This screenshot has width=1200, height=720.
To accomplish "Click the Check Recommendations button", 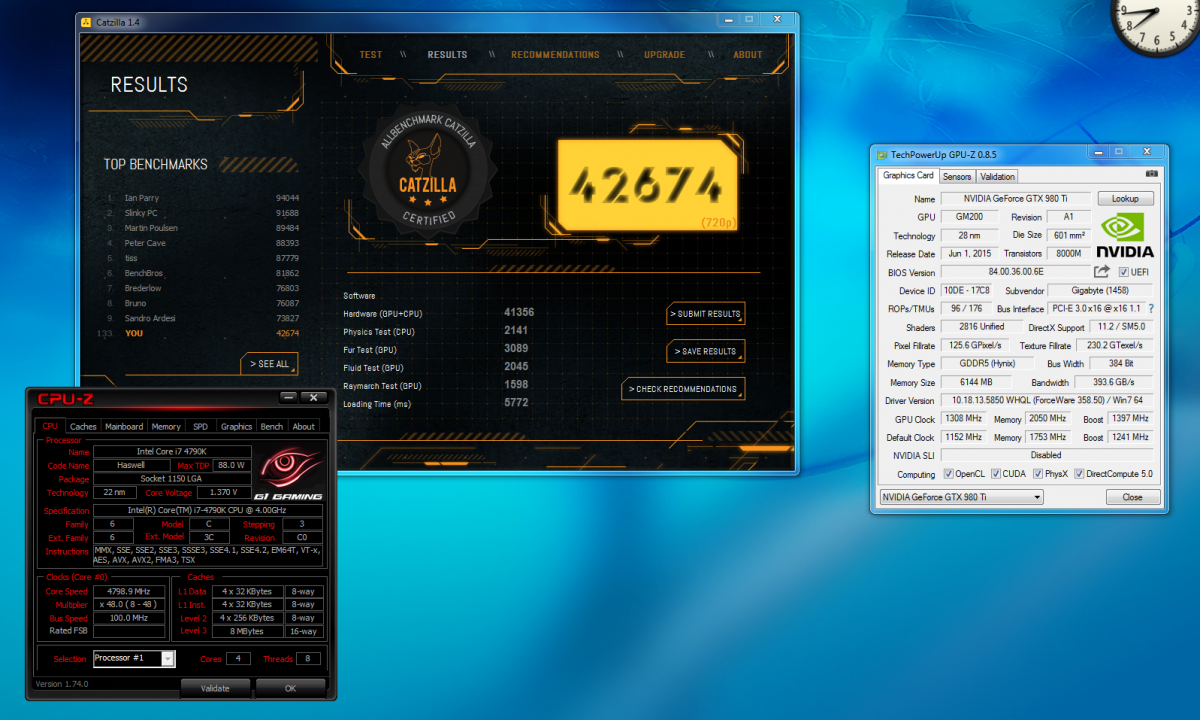I will (x=683, y=389).
